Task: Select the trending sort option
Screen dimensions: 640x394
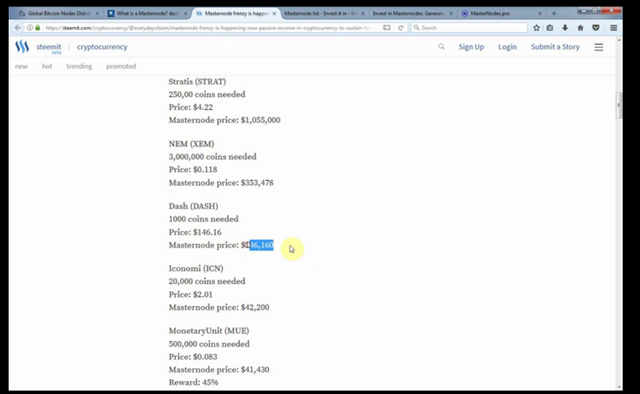Action: [79, 66]
